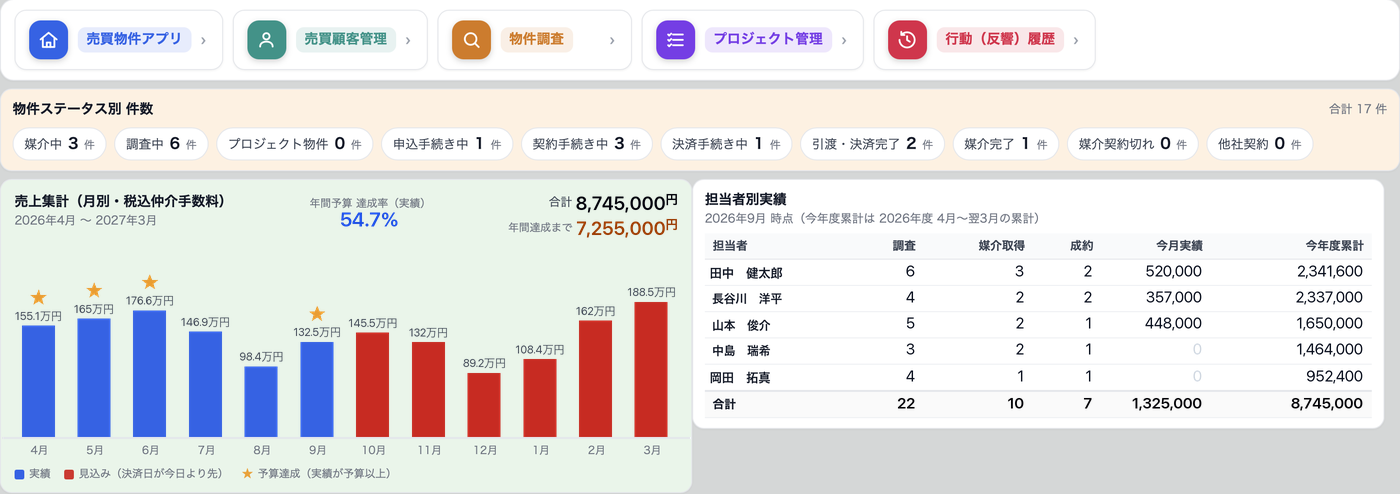
Task: Click the red 10月 forecast bar
Action: pyautogui.click(x=372, y=385)
